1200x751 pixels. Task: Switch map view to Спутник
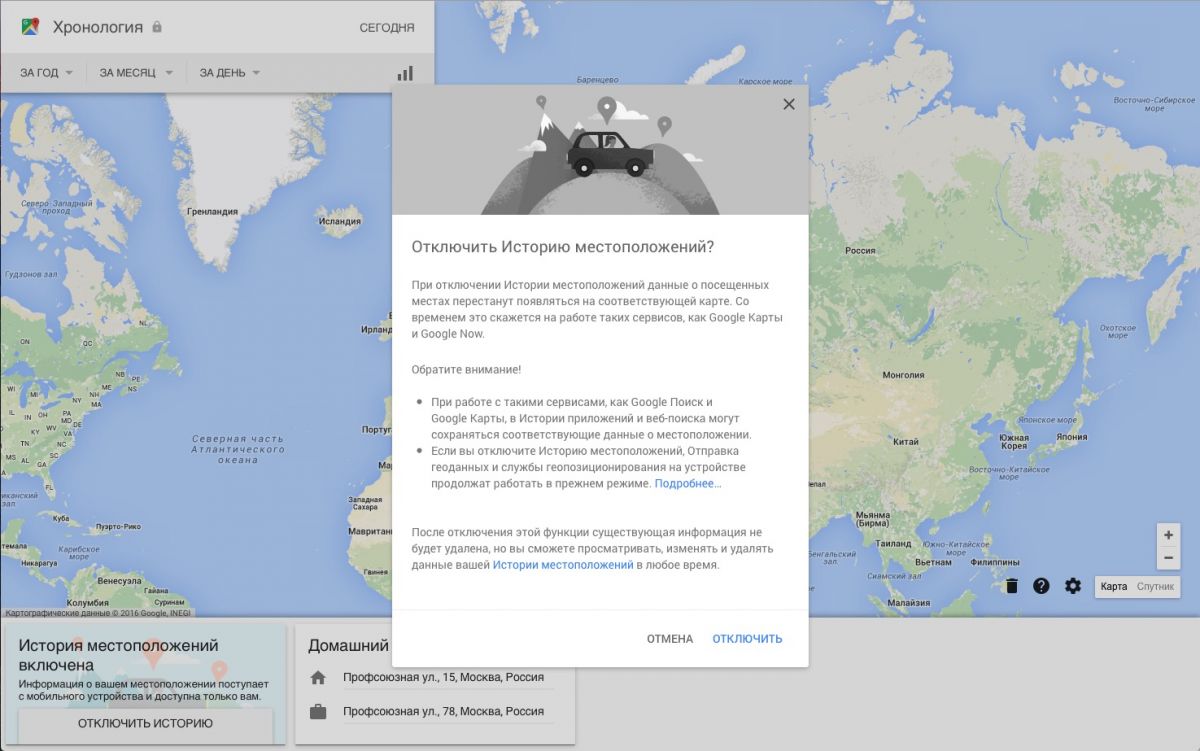coord(1155,586)
